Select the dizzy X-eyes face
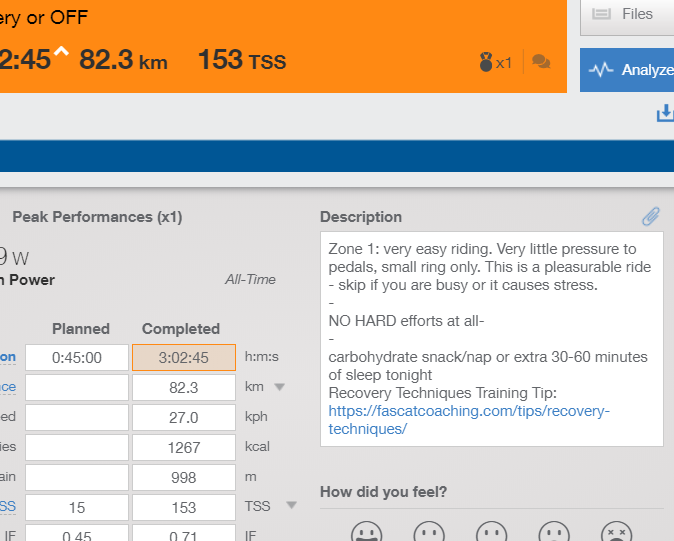Image resolution: width=674 pixels, height=541 pixels. [615, 532]
